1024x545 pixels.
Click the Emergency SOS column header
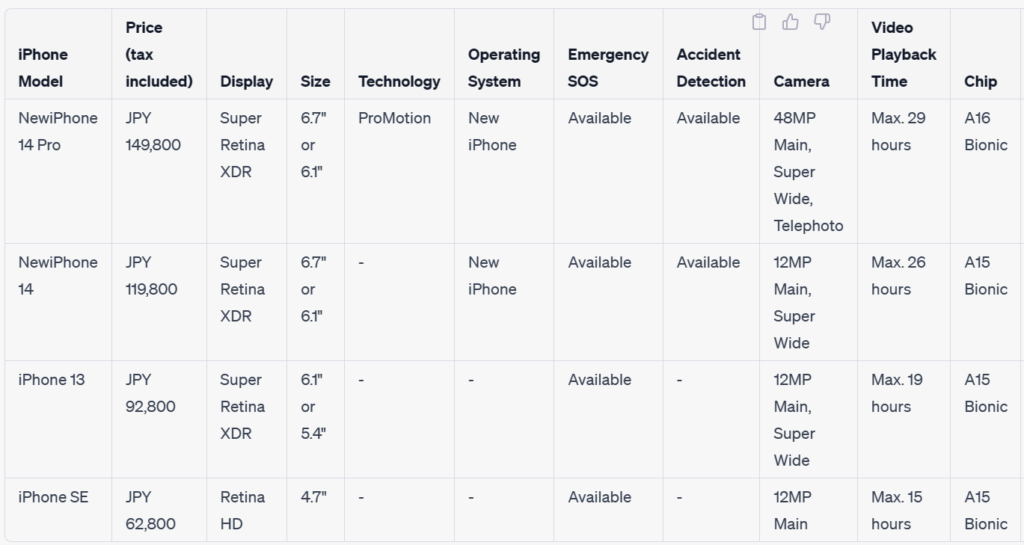(608, 68)
